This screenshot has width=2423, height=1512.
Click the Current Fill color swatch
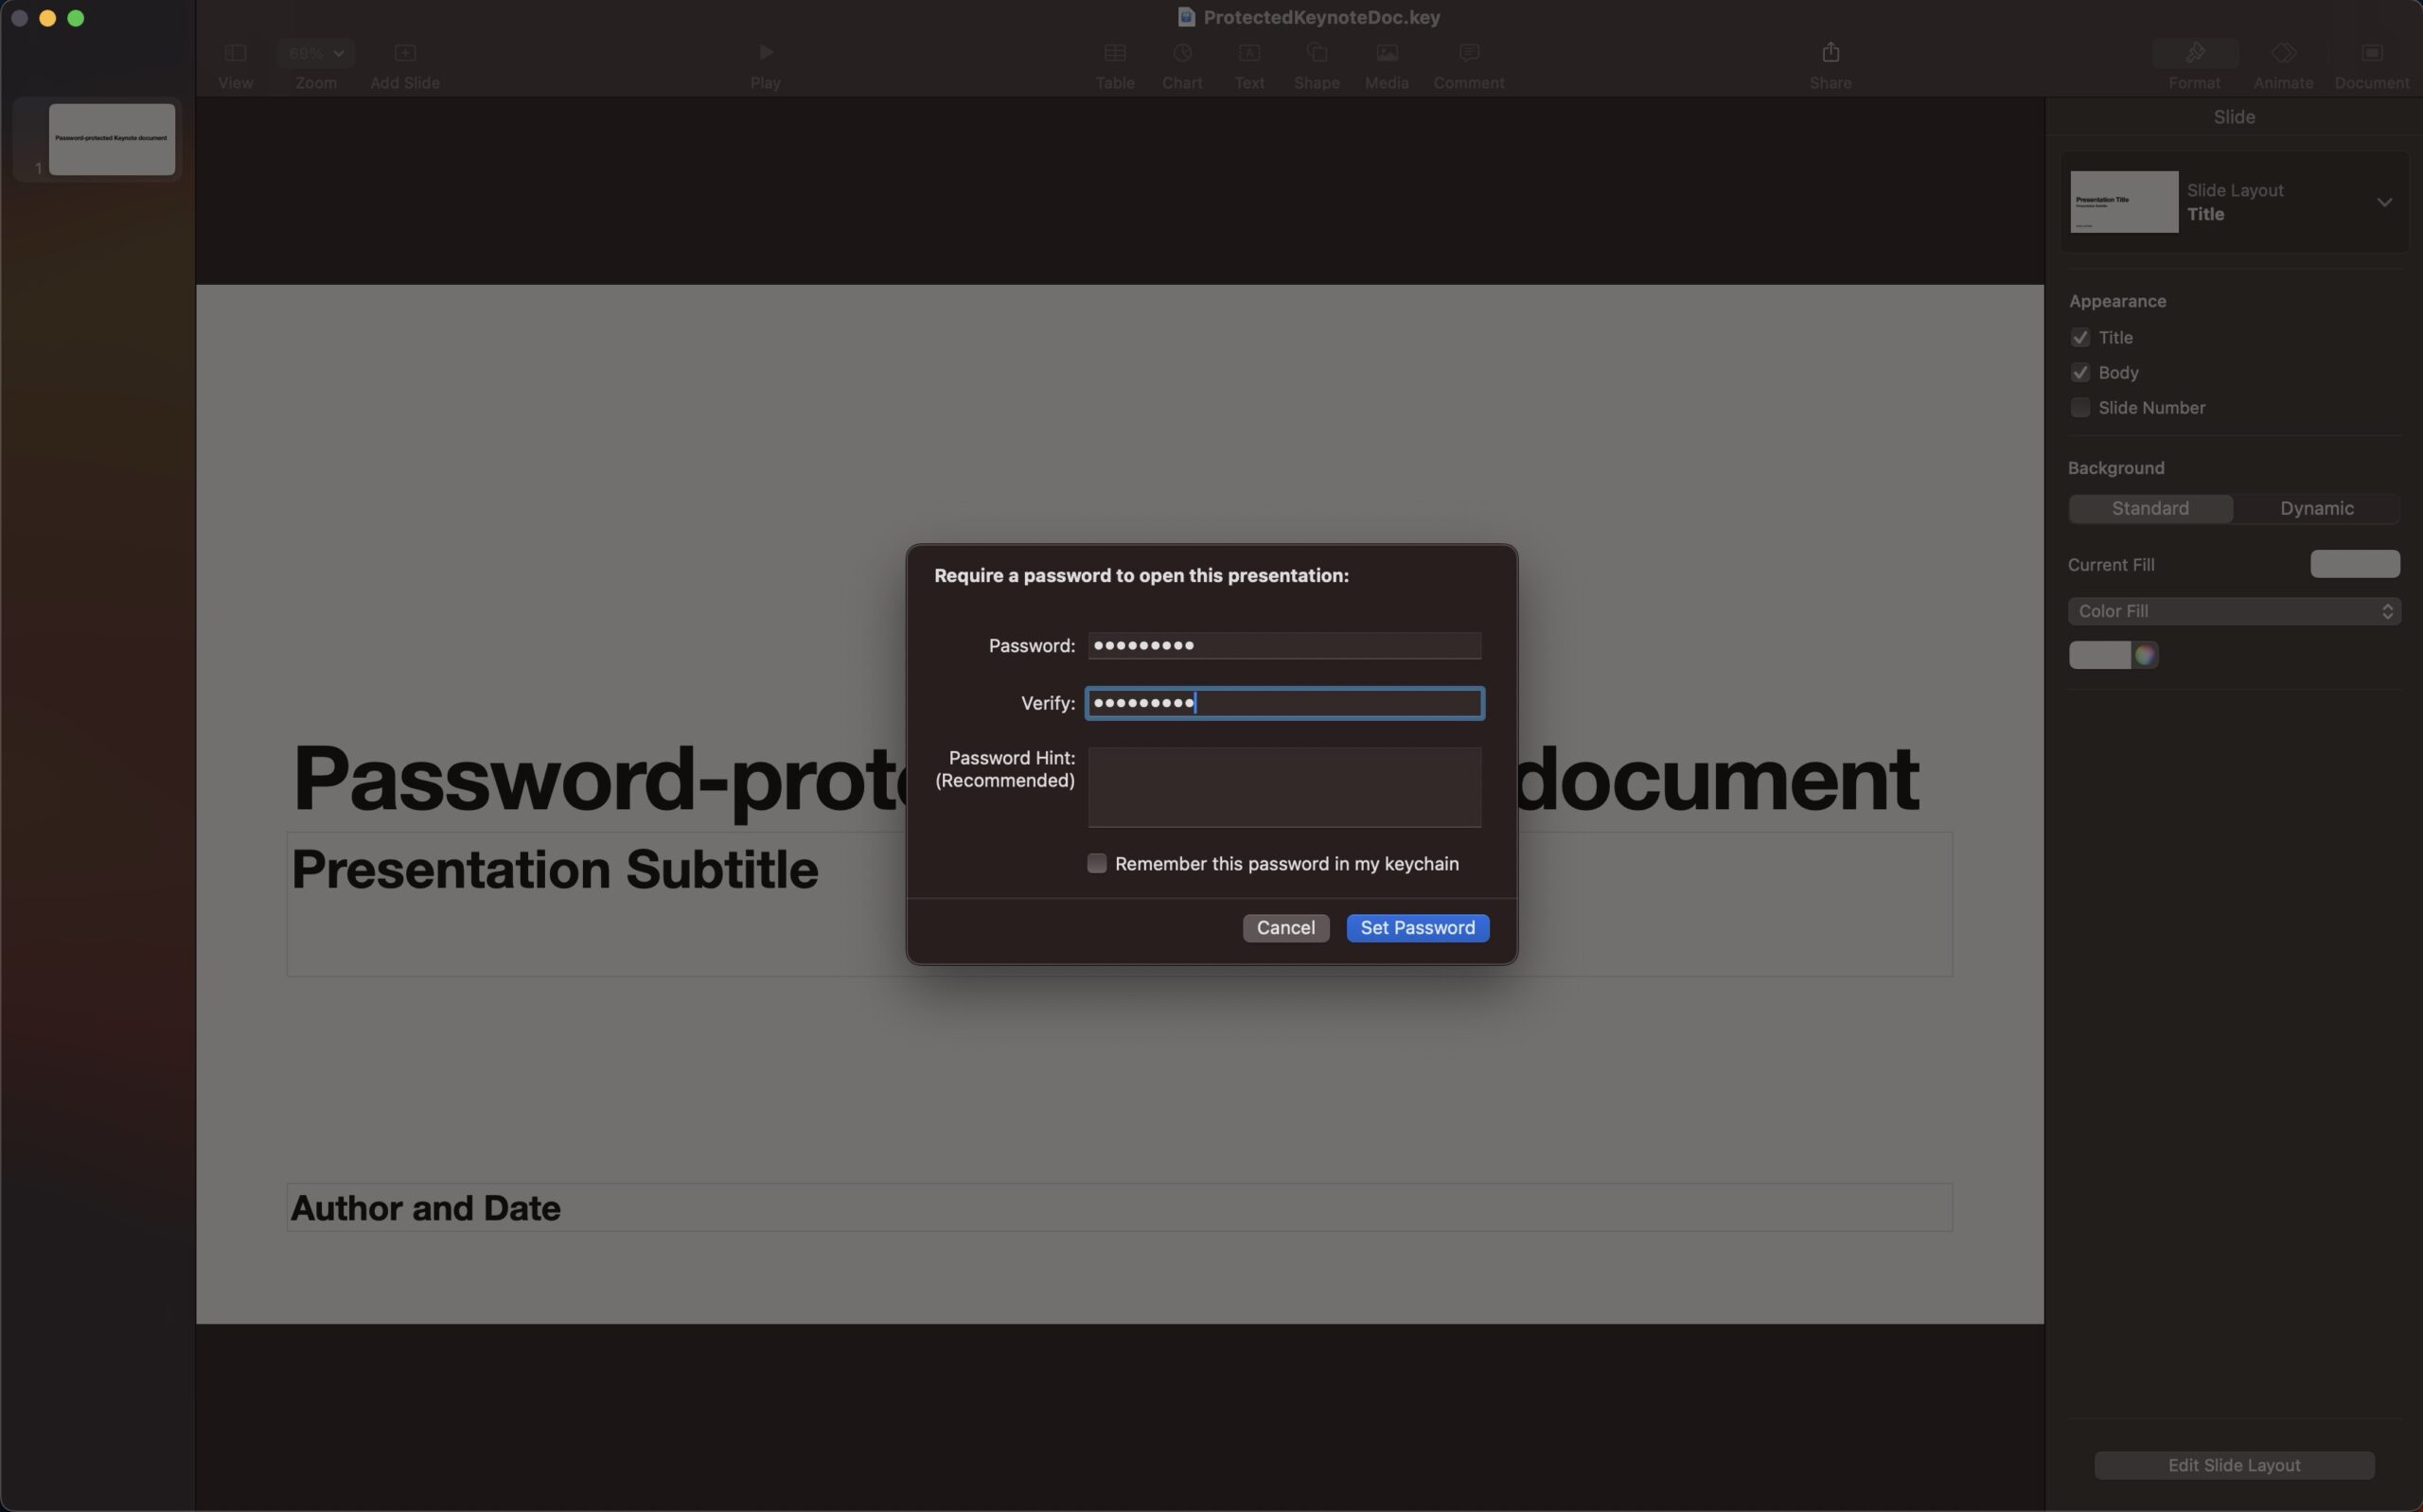[2354, 564]
